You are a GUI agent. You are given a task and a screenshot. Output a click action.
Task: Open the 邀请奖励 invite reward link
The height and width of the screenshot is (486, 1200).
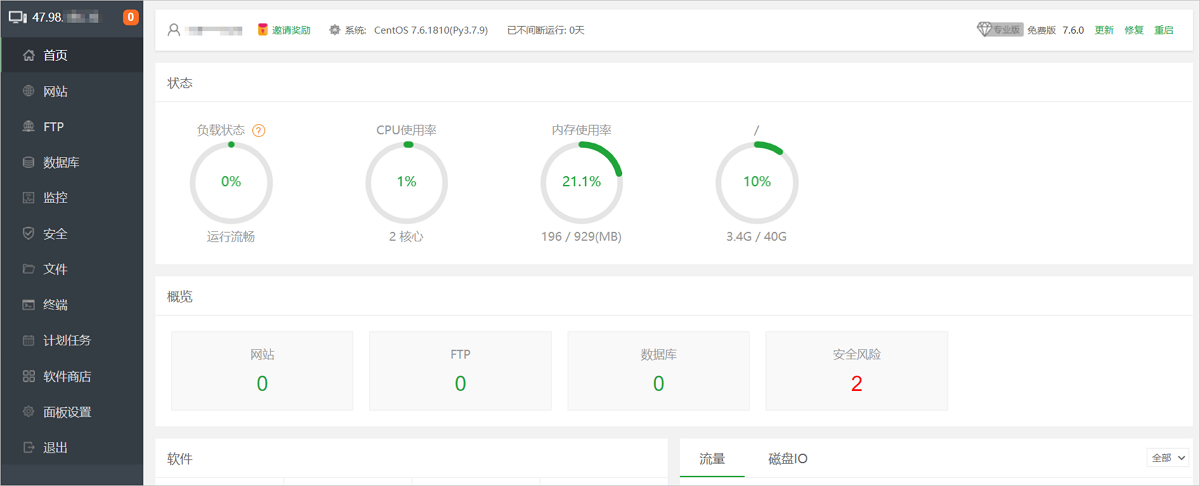(x=285, y=30)
